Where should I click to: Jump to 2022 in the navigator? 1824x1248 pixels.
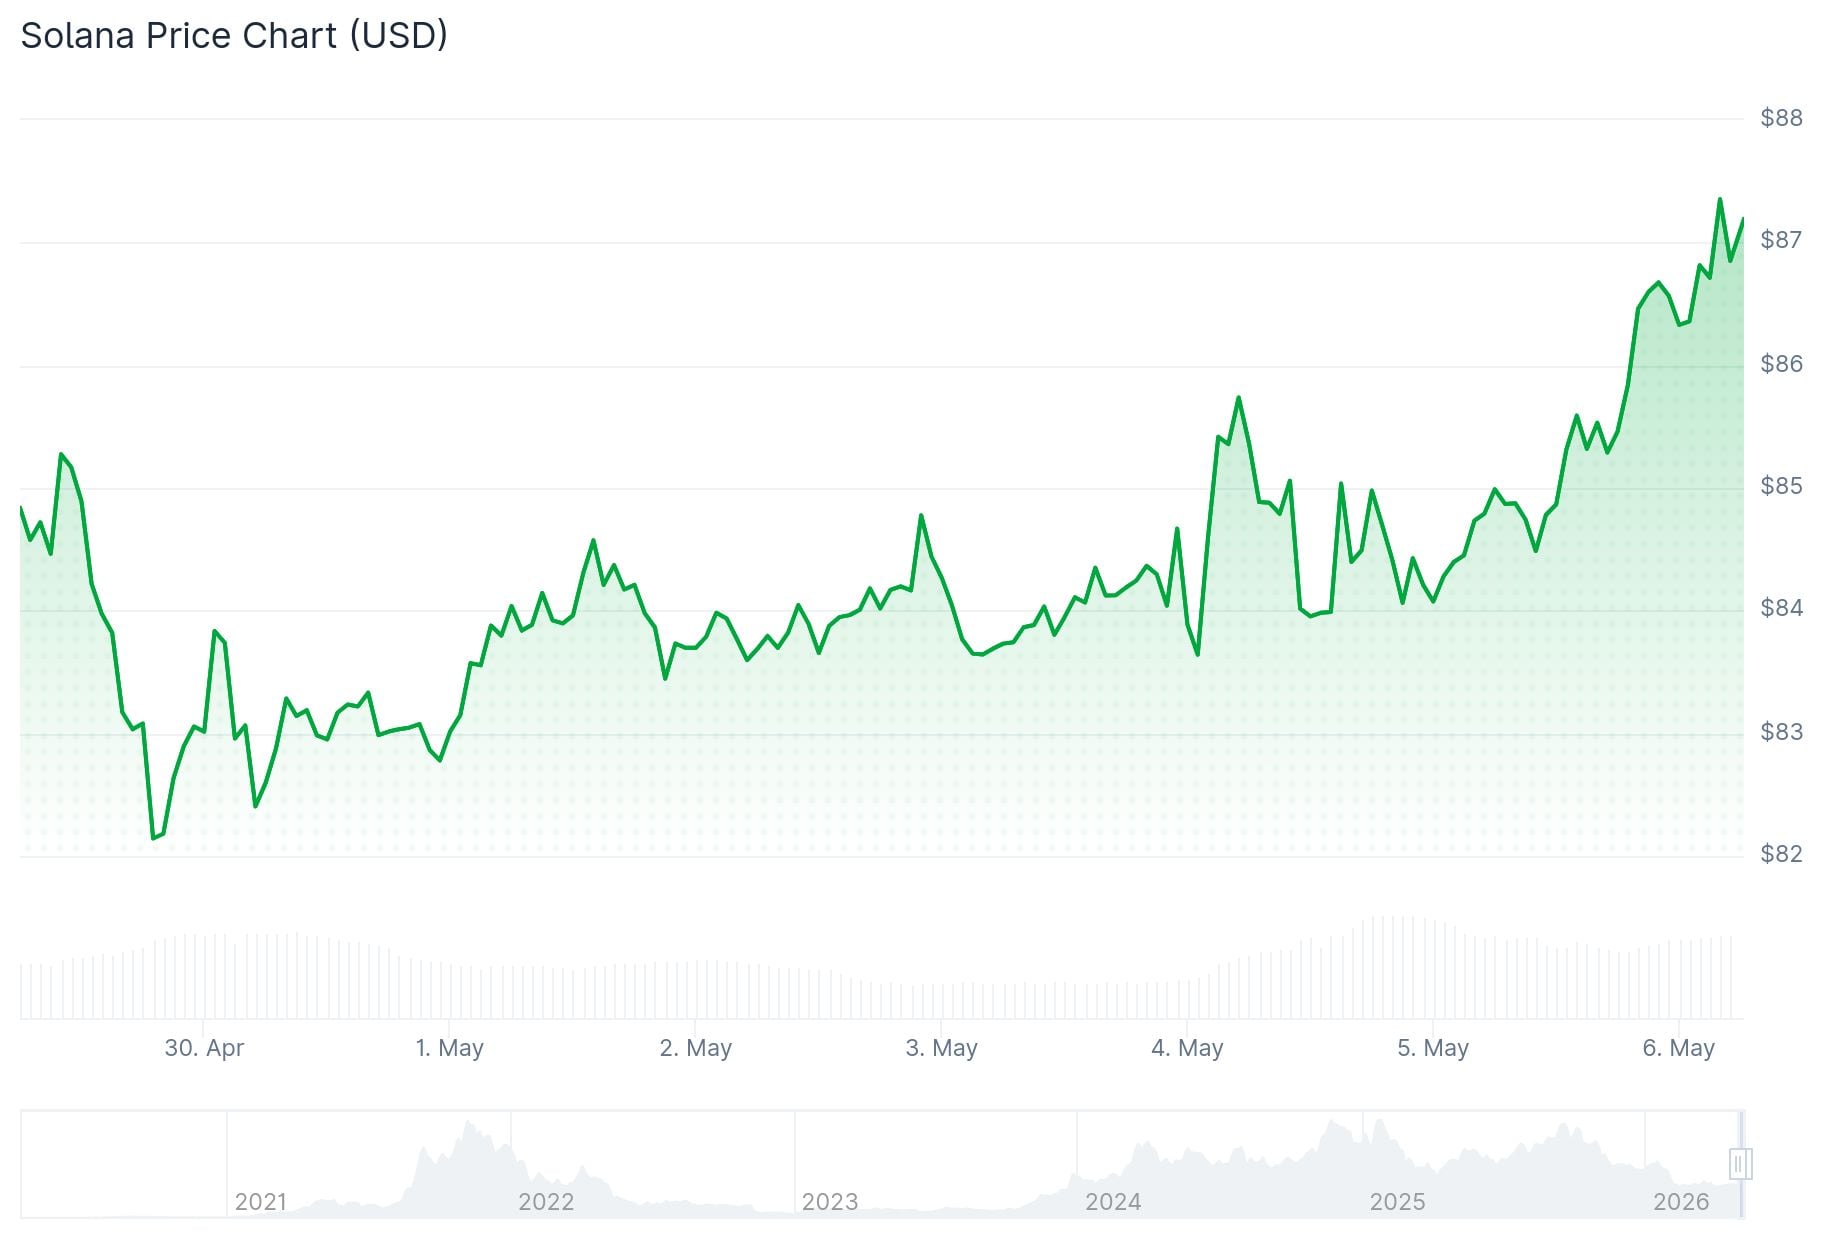pos(546,1201)
